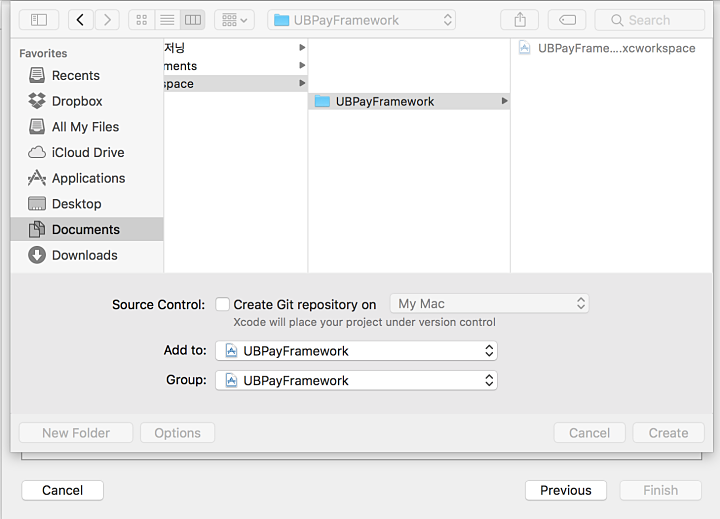The image size is (720, 519).
Task: Click the Previous button
Action: (566, 491)
